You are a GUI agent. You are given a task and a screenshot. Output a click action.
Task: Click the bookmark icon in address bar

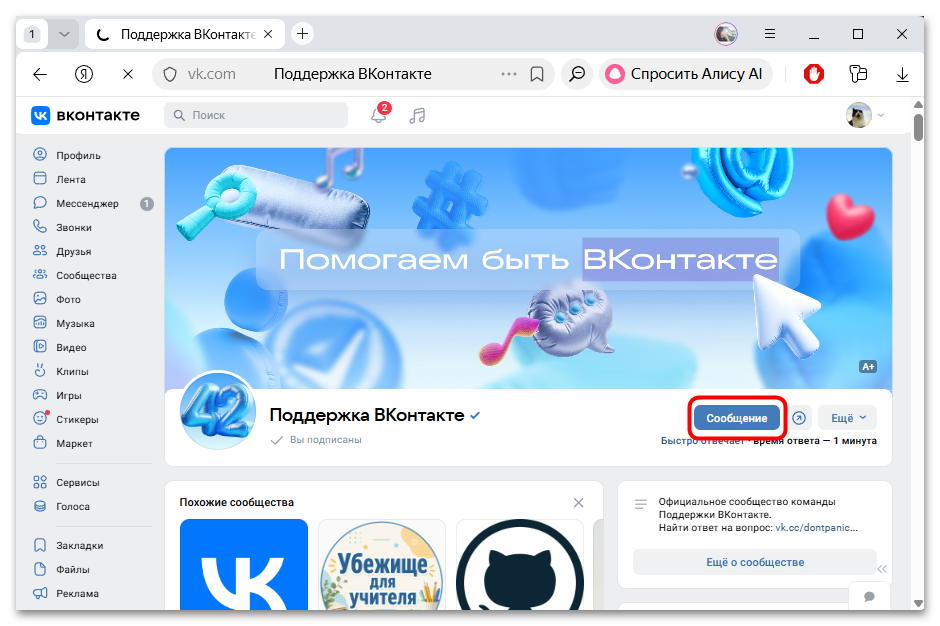537,74
